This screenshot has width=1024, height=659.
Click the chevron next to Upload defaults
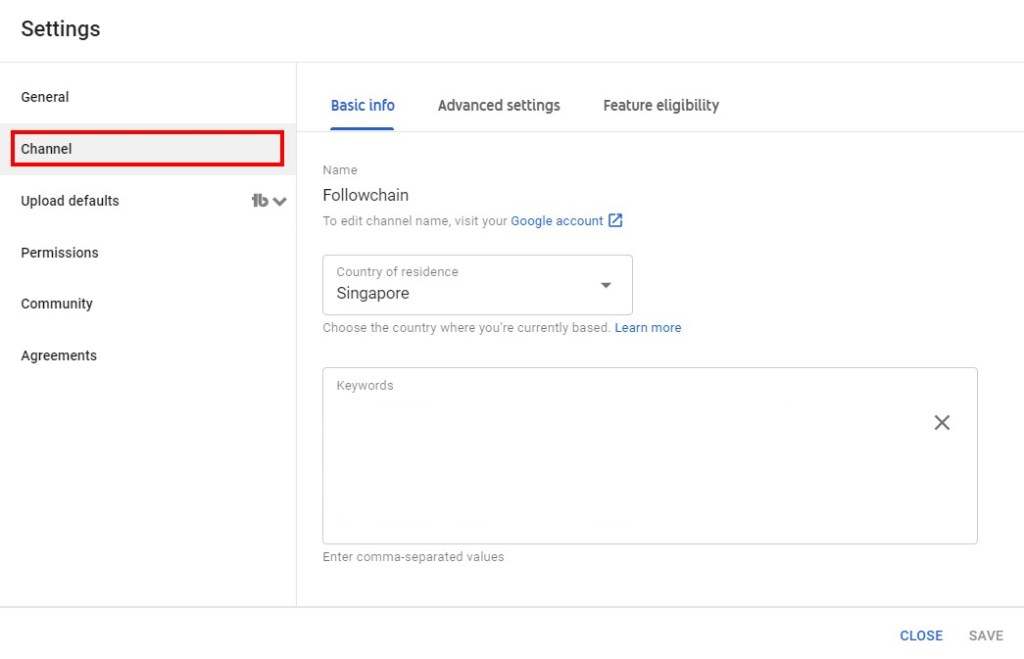point(280,201)
